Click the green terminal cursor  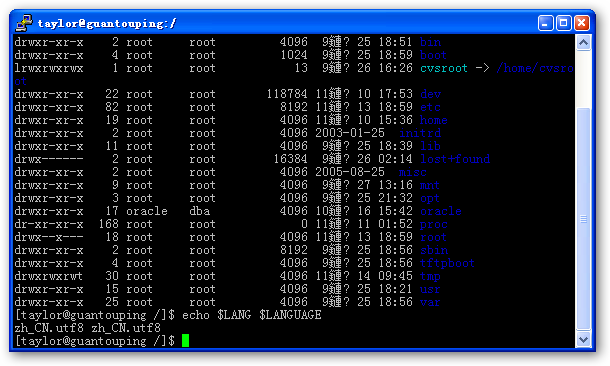186,340
